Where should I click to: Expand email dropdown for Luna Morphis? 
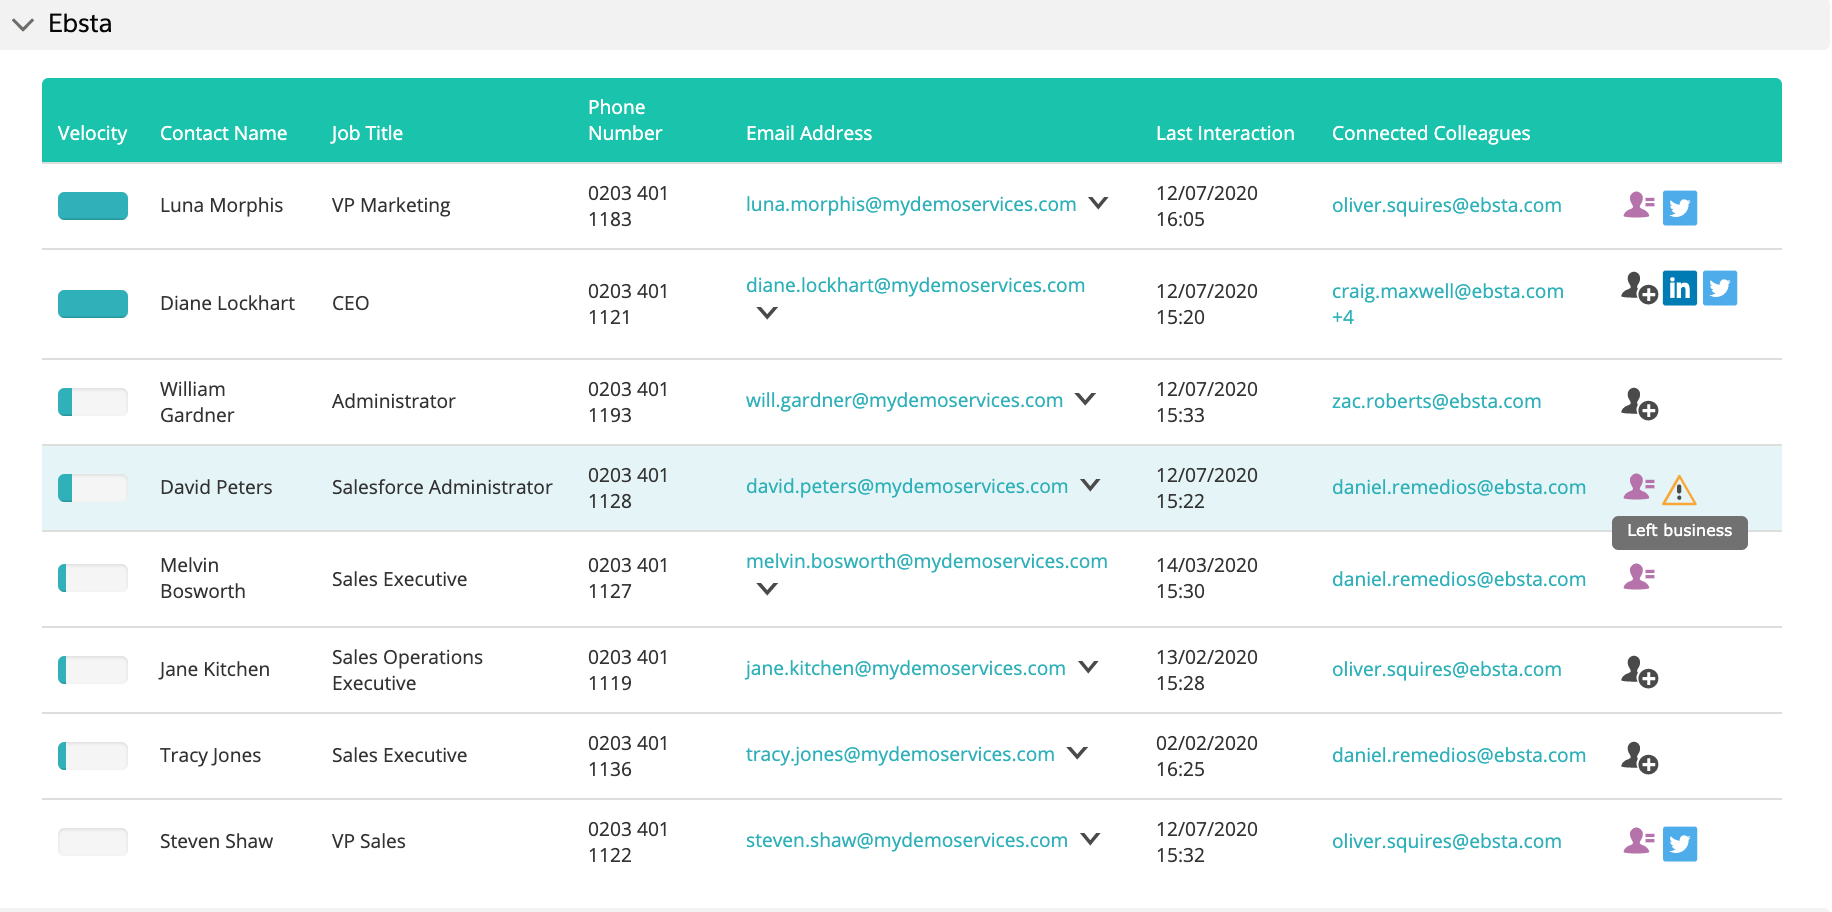pyautogui.click(x=1098, y=203)
